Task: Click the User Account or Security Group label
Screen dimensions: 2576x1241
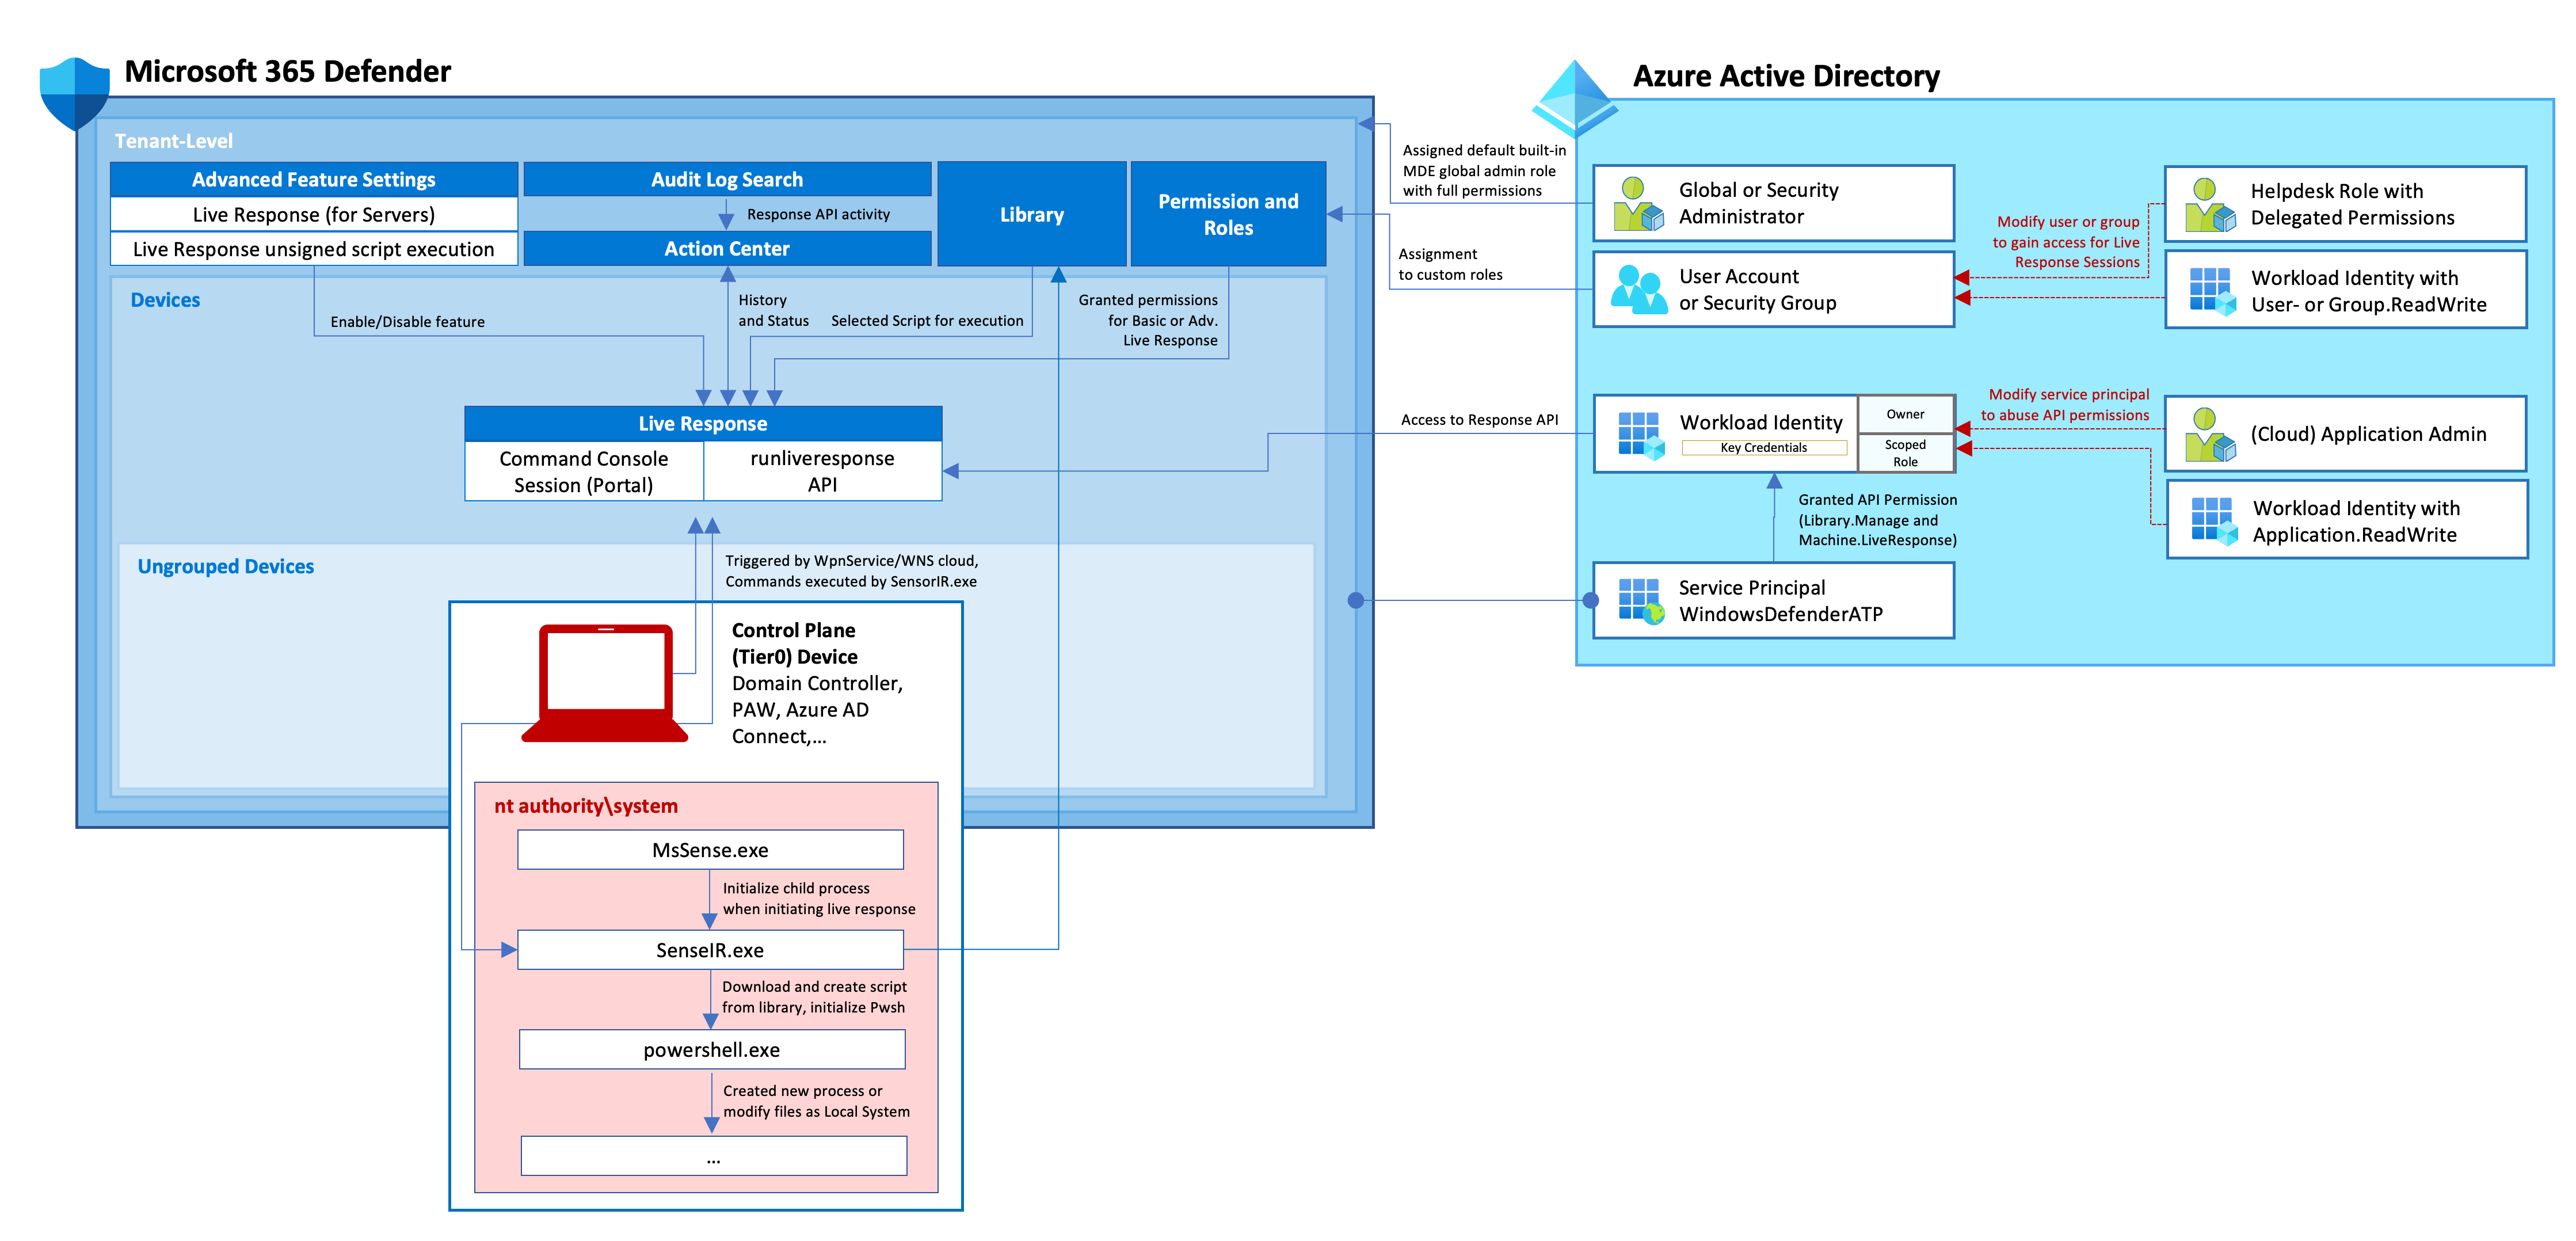Action: pos(1758,290)
